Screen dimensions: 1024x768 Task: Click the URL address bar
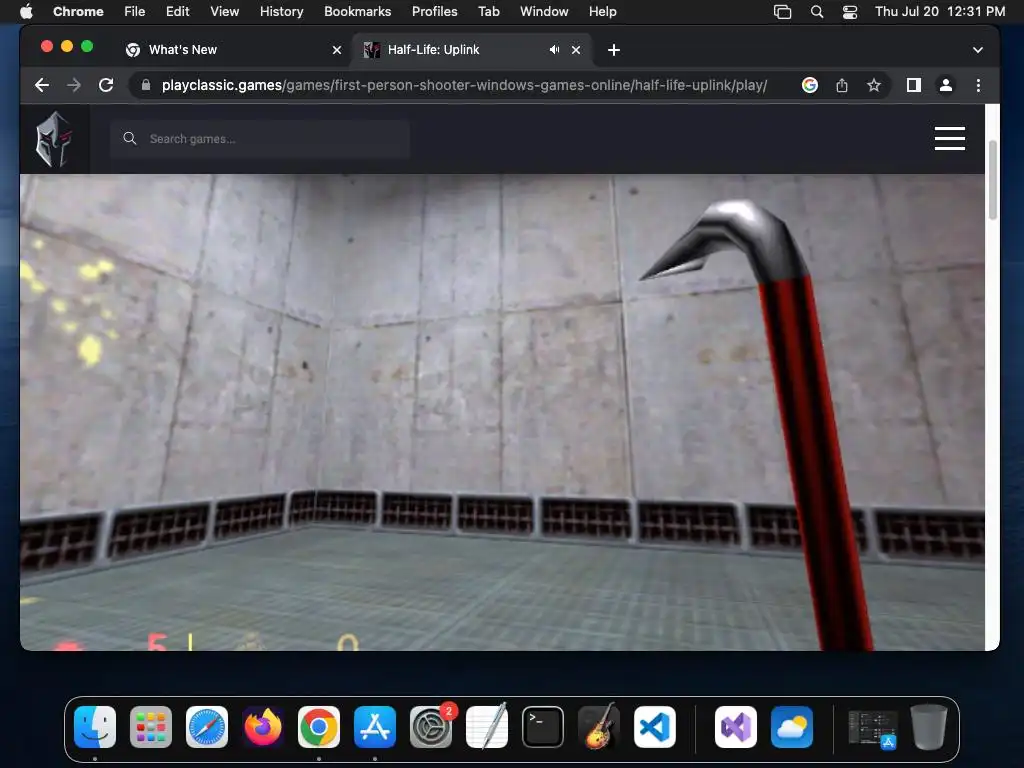click(x=464, y=85)
